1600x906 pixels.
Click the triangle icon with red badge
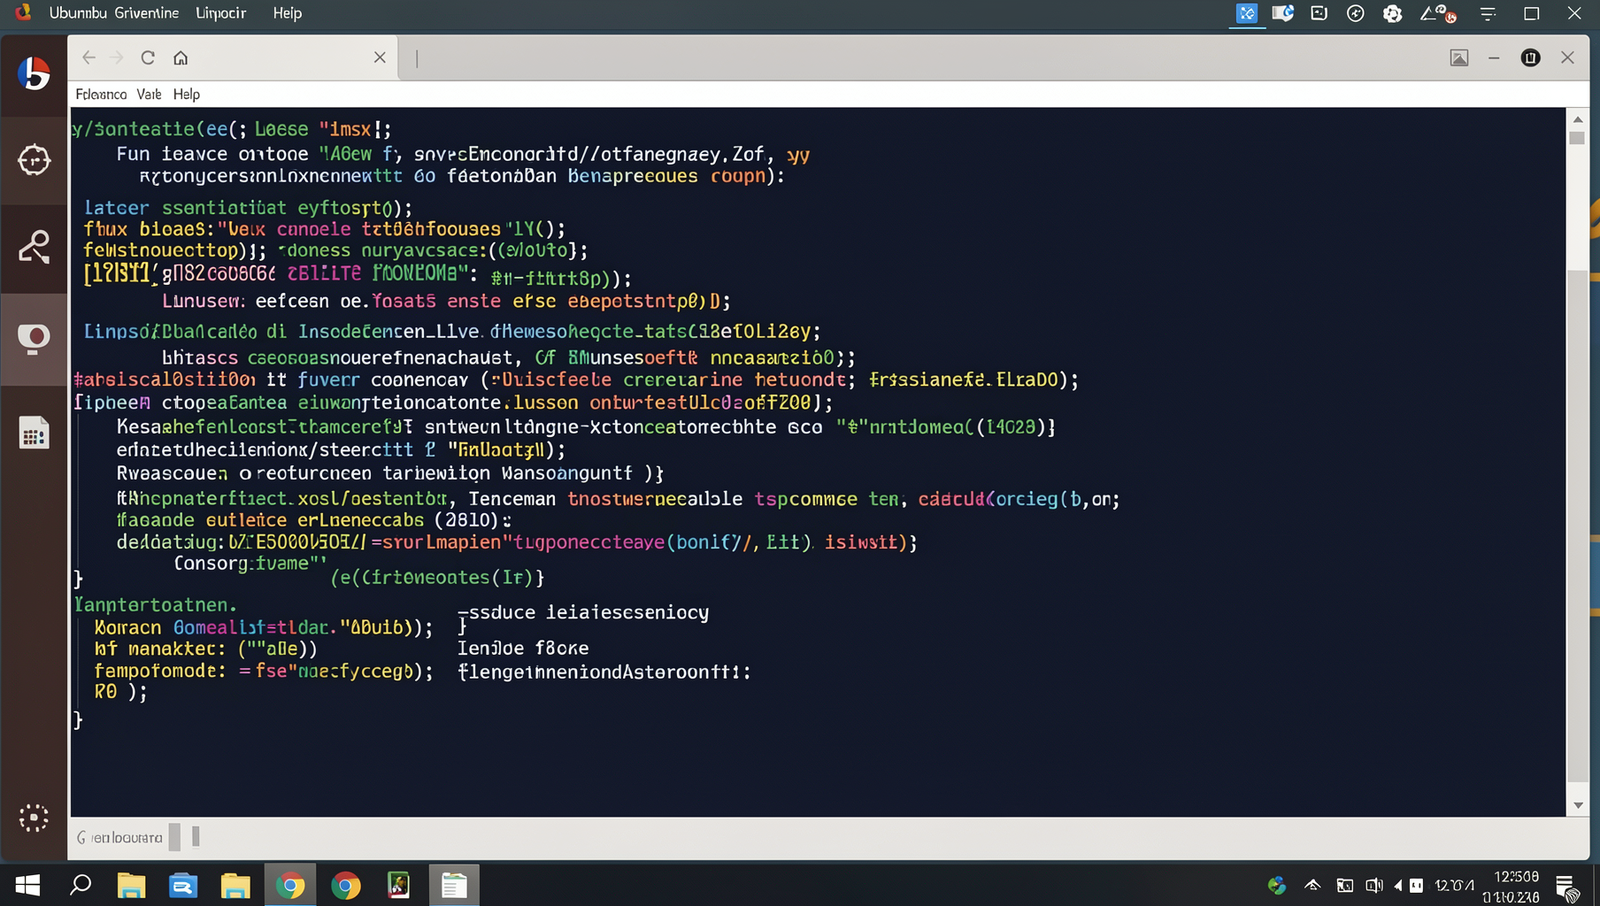1438,14
